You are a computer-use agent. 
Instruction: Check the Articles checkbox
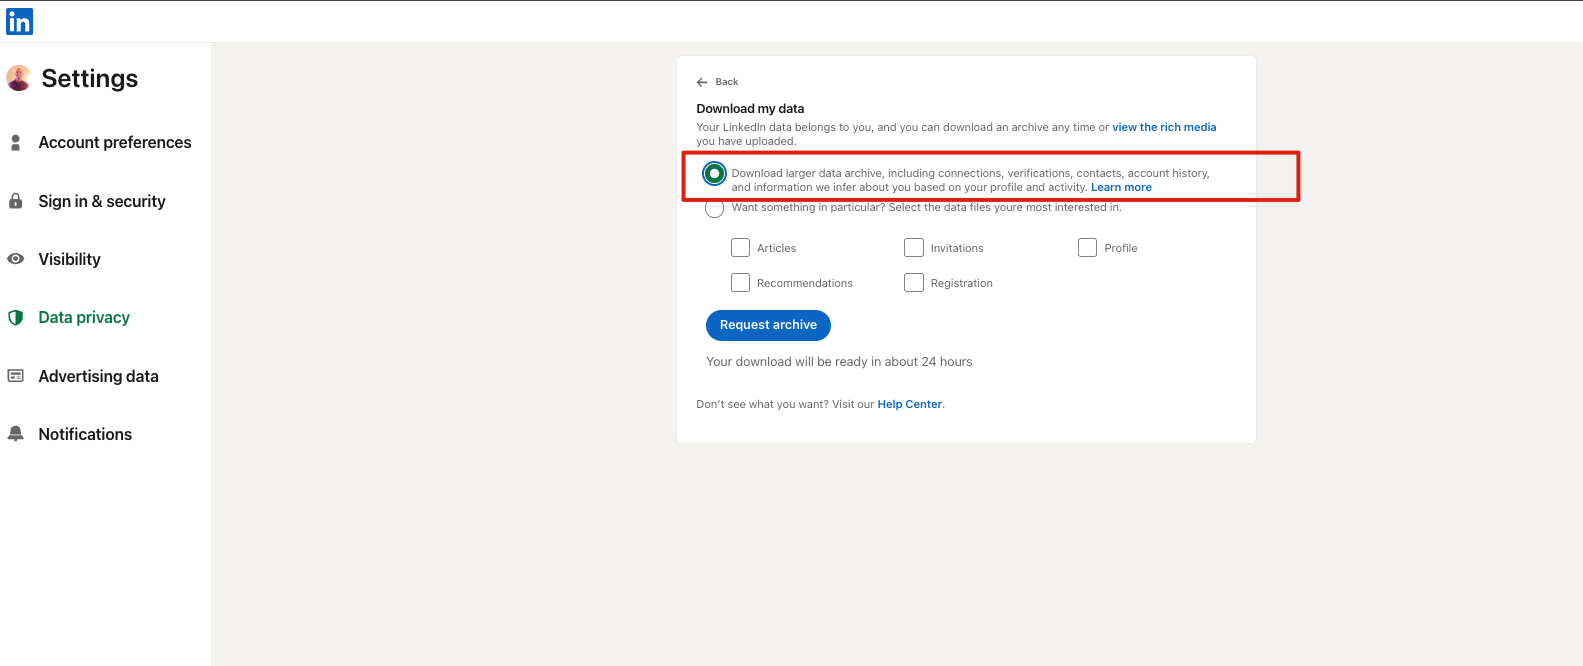(740, 248)
